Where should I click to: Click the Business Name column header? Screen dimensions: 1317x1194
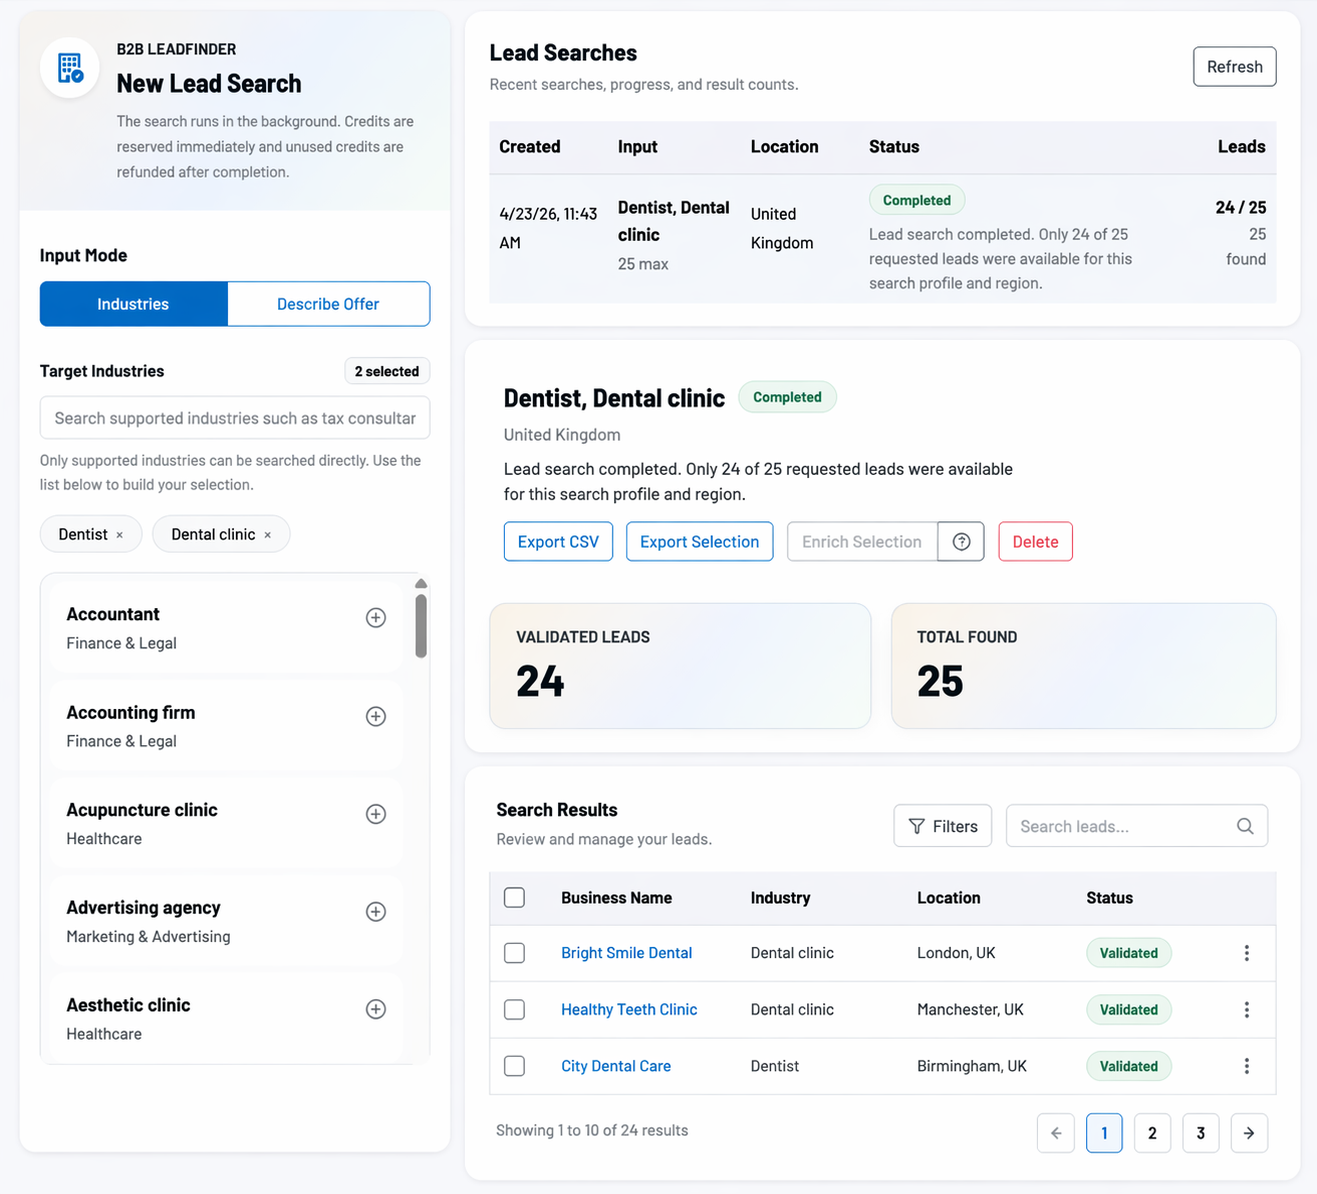tap(616, 898)
